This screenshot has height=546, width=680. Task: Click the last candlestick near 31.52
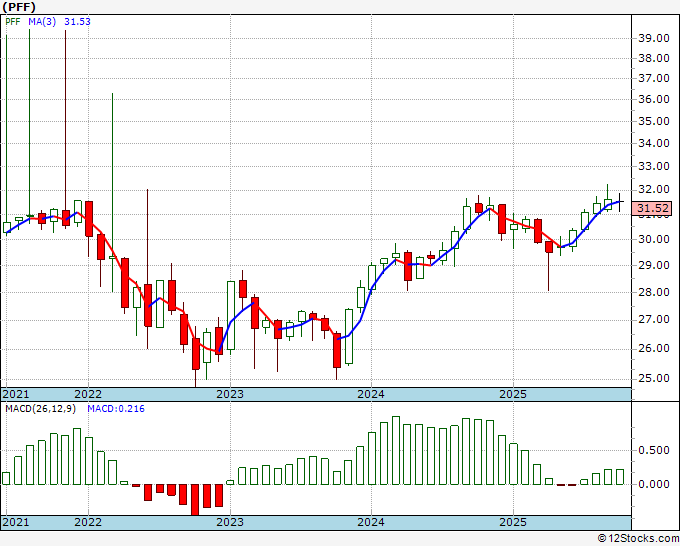(619, 202)
